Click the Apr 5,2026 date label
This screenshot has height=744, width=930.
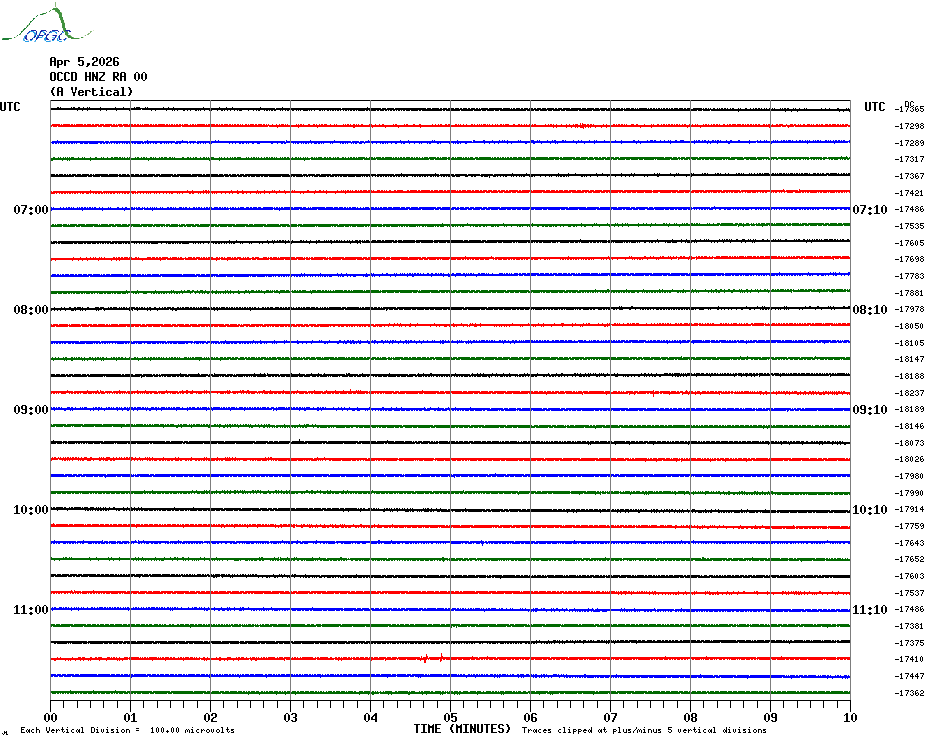pyautogui.click(x=84, y=62)
